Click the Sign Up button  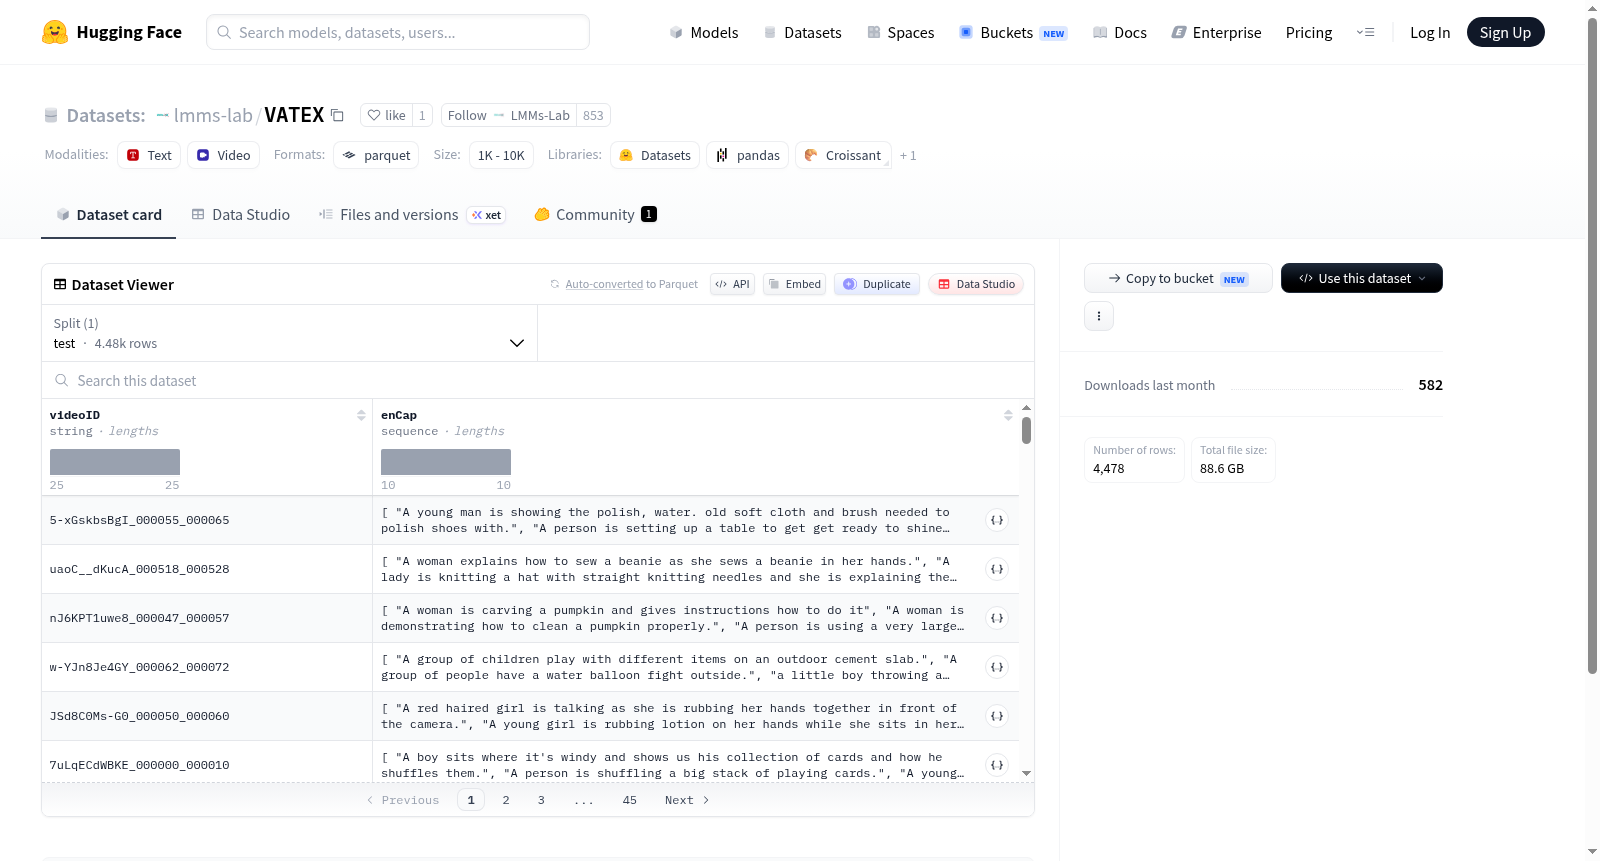[1505, 32]
